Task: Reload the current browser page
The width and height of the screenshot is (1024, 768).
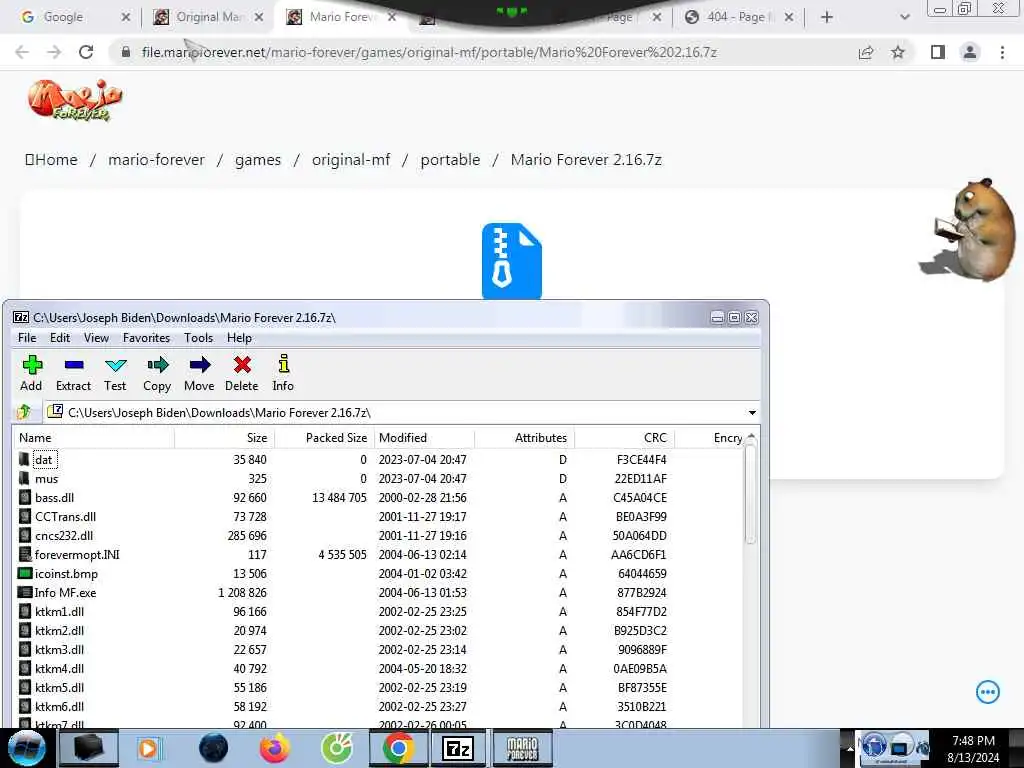Action: [x=86, y=52]
